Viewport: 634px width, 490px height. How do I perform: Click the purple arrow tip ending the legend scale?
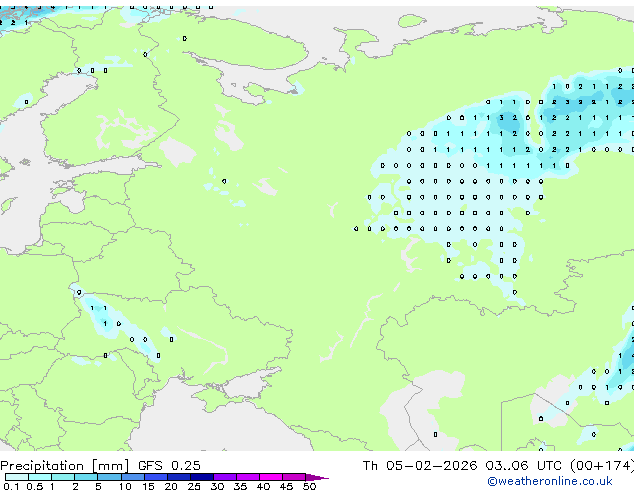317,477
